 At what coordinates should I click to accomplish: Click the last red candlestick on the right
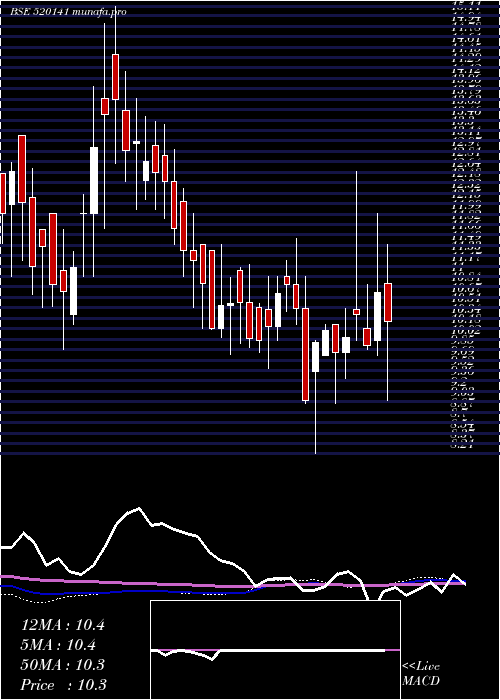click(388, 302)
